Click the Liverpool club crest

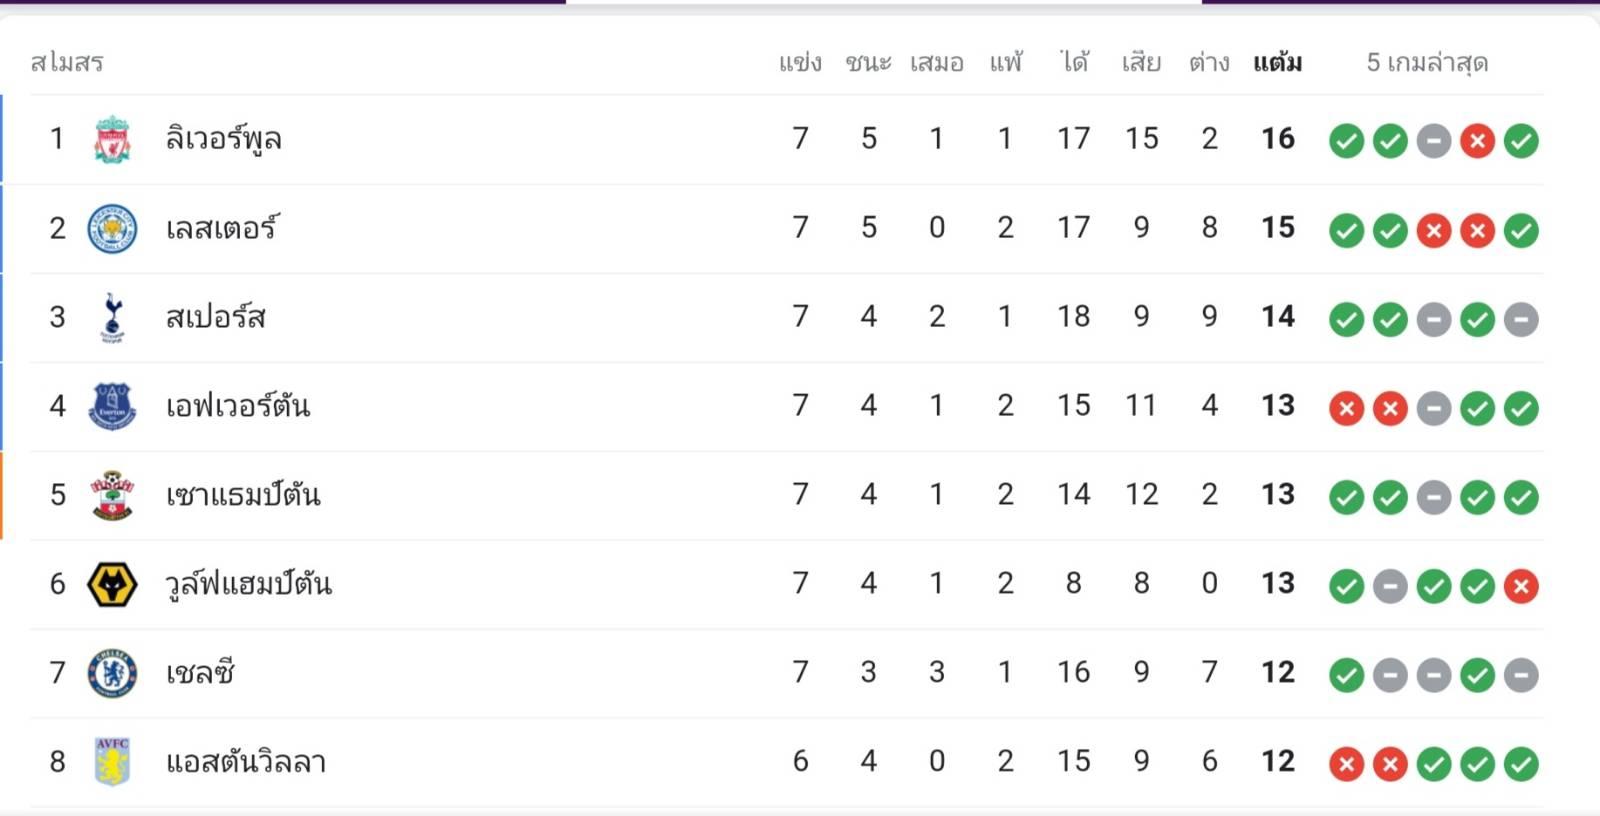112,139
